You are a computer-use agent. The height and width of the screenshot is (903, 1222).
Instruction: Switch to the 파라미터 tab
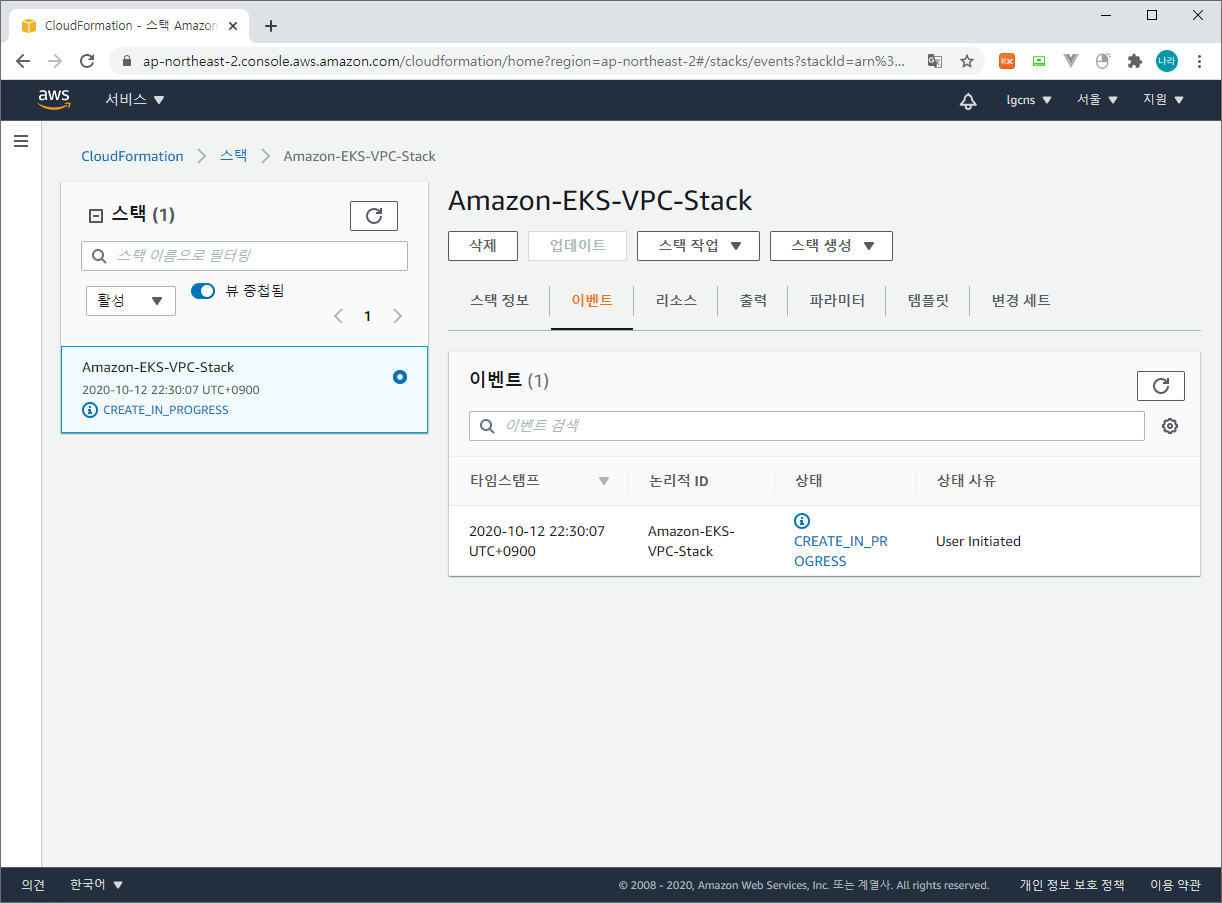click(837, 300)
